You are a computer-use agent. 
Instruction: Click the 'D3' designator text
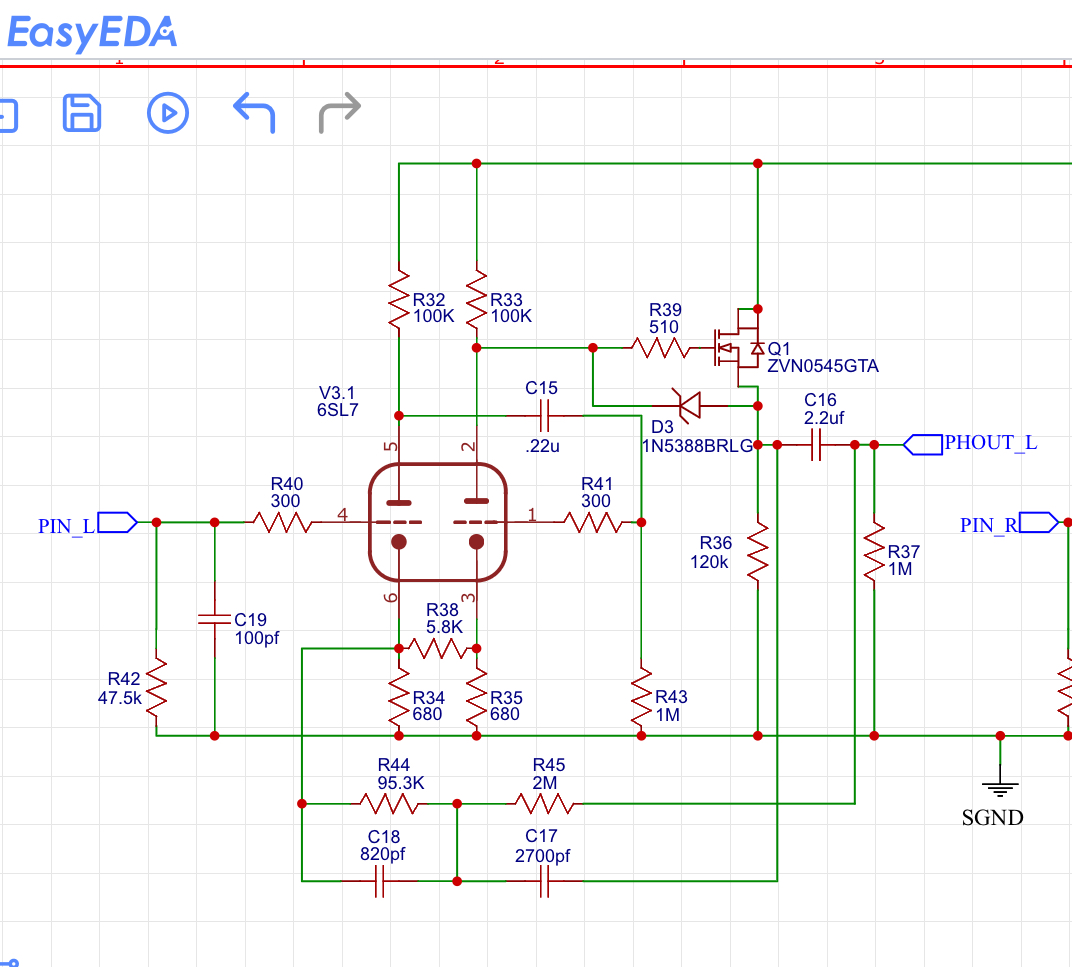click(x=662, y=427)
